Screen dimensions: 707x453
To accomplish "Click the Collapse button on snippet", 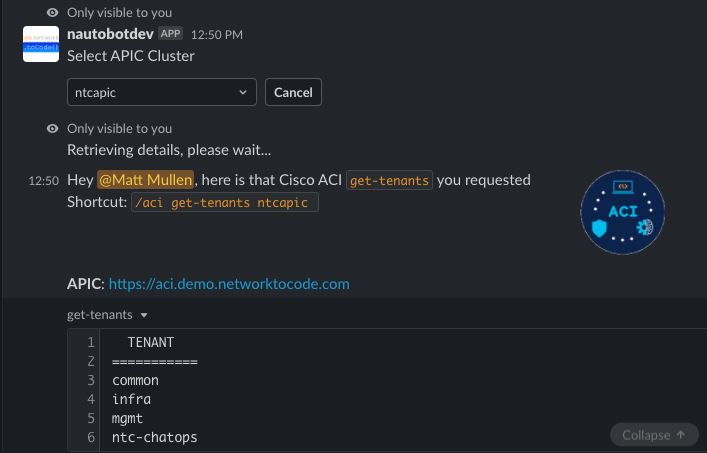I will (654, 435).
